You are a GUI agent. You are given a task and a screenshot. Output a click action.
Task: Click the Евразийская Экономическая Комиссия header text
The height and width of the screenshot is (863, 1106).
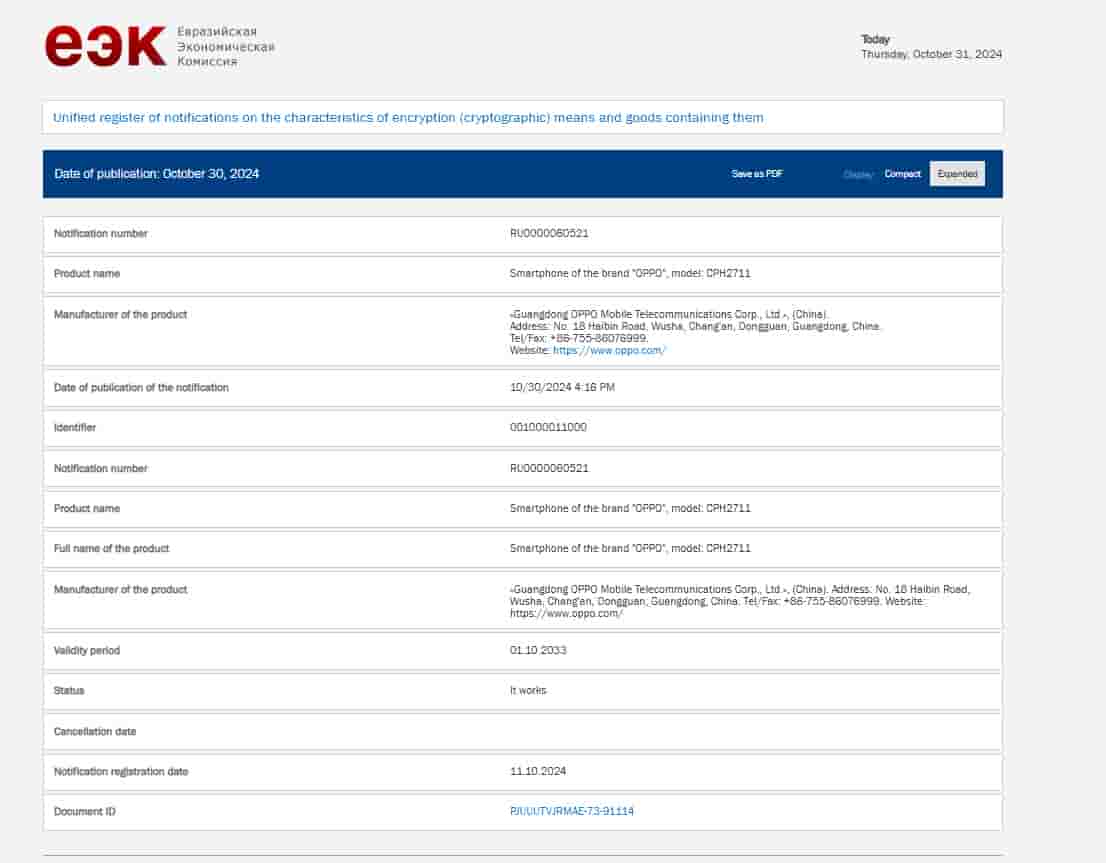click(x=225, y=47)
